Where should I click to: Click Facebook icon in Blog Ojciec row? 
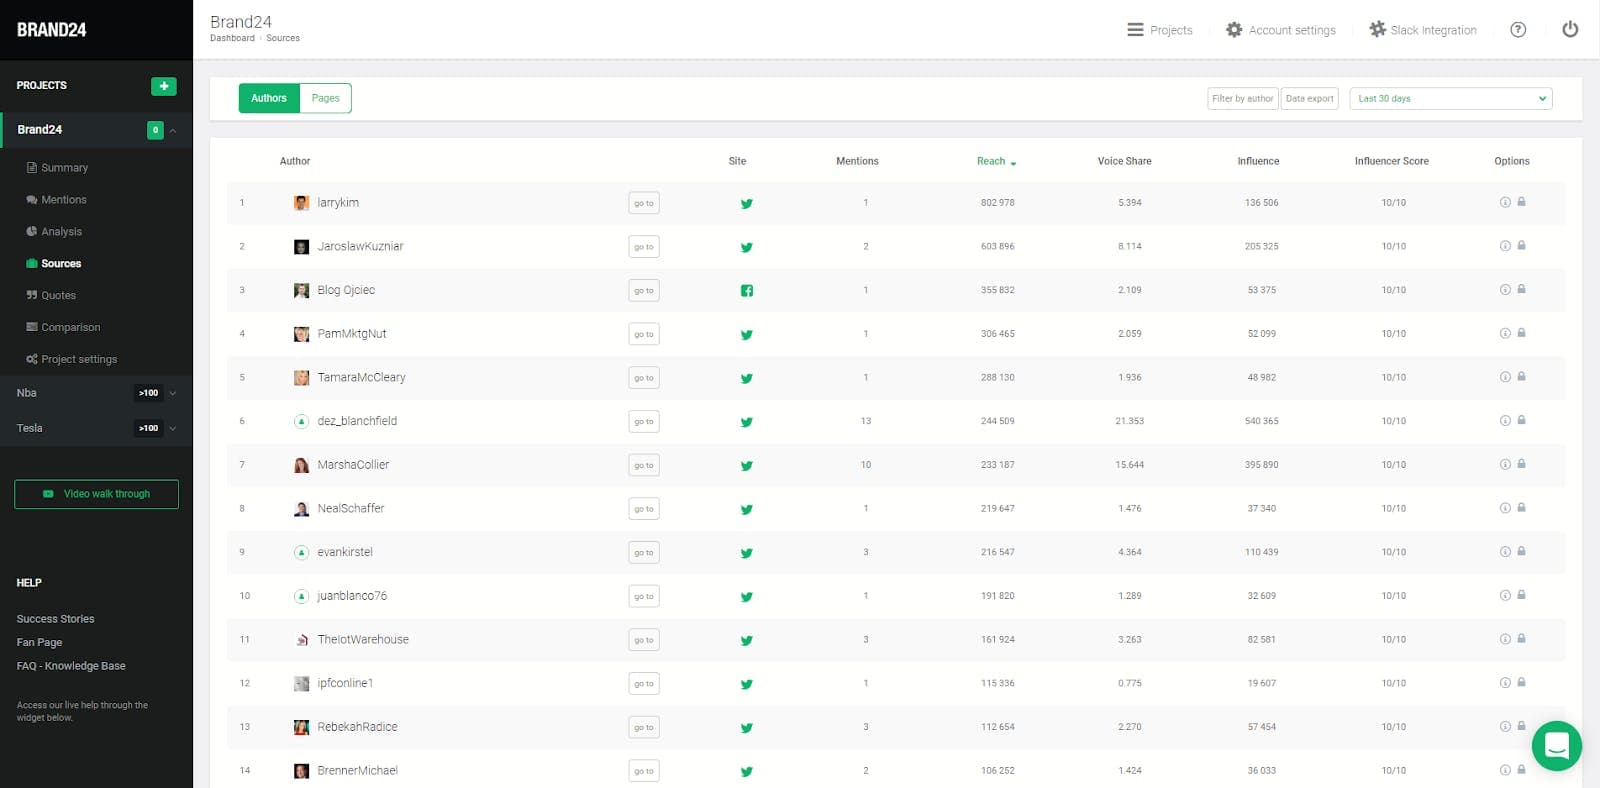point(746,291)
